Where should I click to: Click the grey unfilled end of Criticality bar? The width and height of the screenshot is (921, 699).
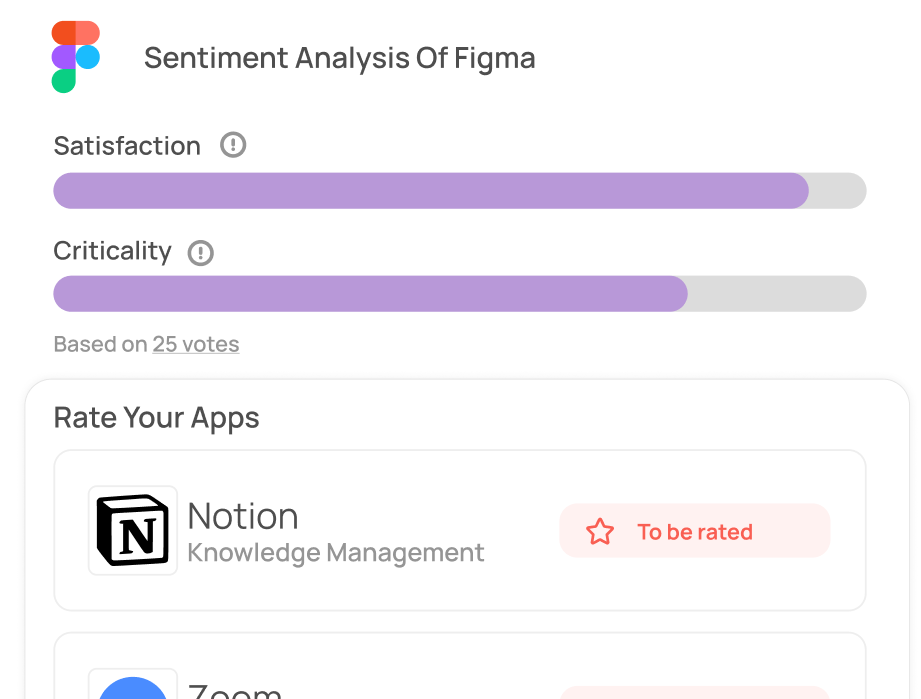click(x=776, y=294)
